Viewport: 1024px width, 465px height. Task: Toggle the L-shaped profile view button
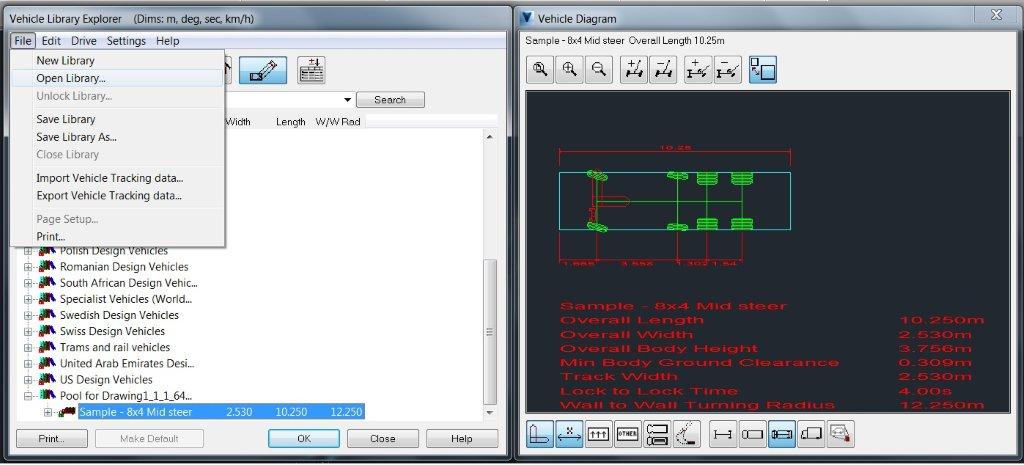pyautogui.click(x=540, y=434)
